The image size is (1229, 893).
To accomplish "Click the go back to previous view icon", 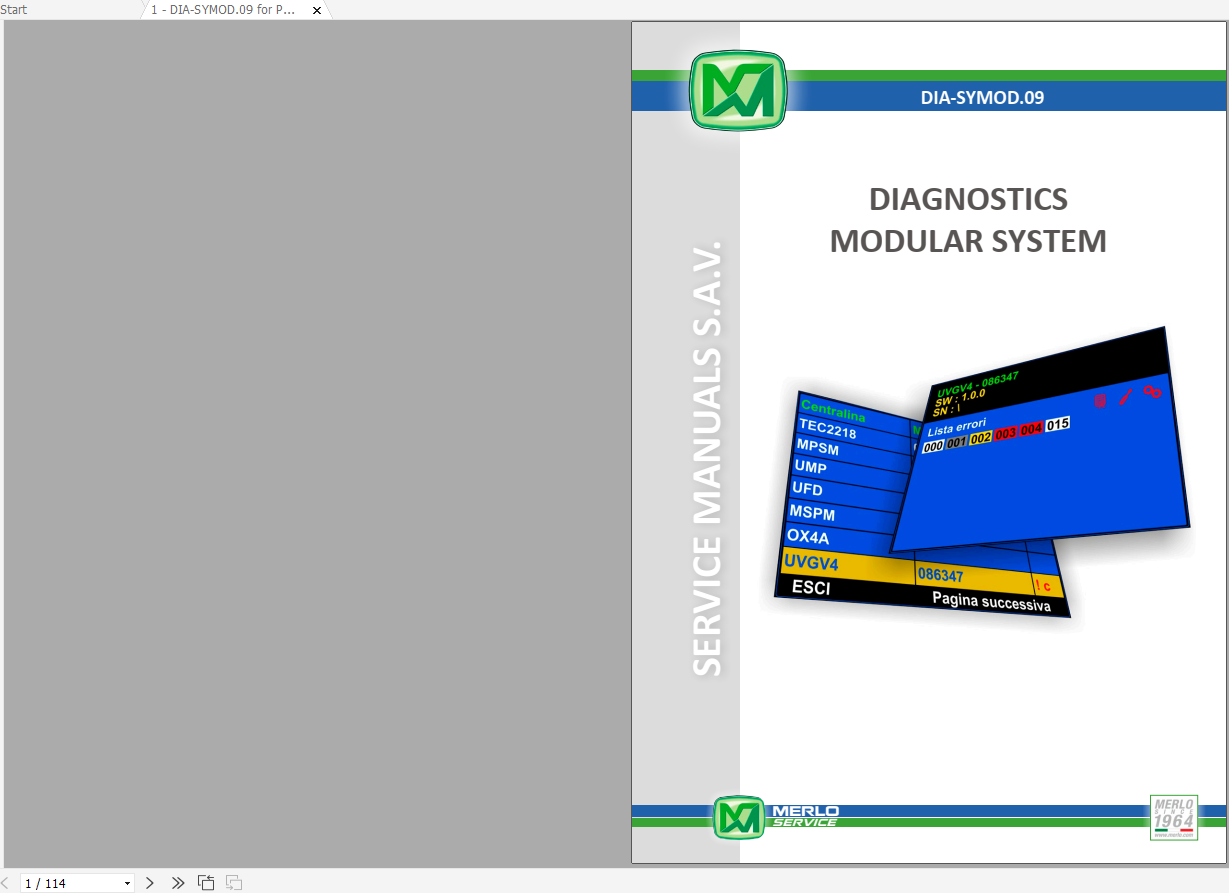I will (206, 883).
